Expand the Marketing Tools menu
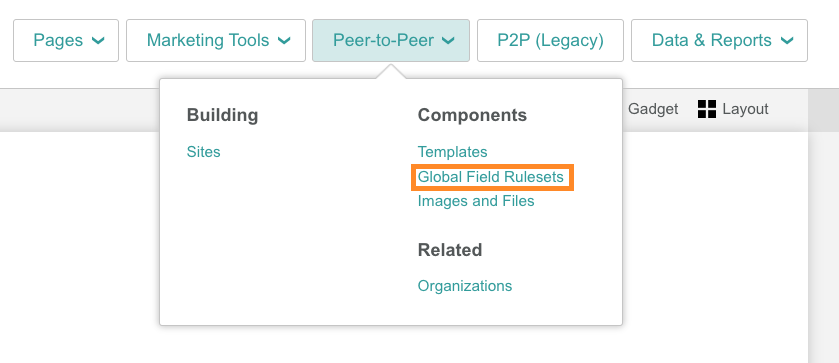This screenshot has width=839, height=363. [216, 41]
